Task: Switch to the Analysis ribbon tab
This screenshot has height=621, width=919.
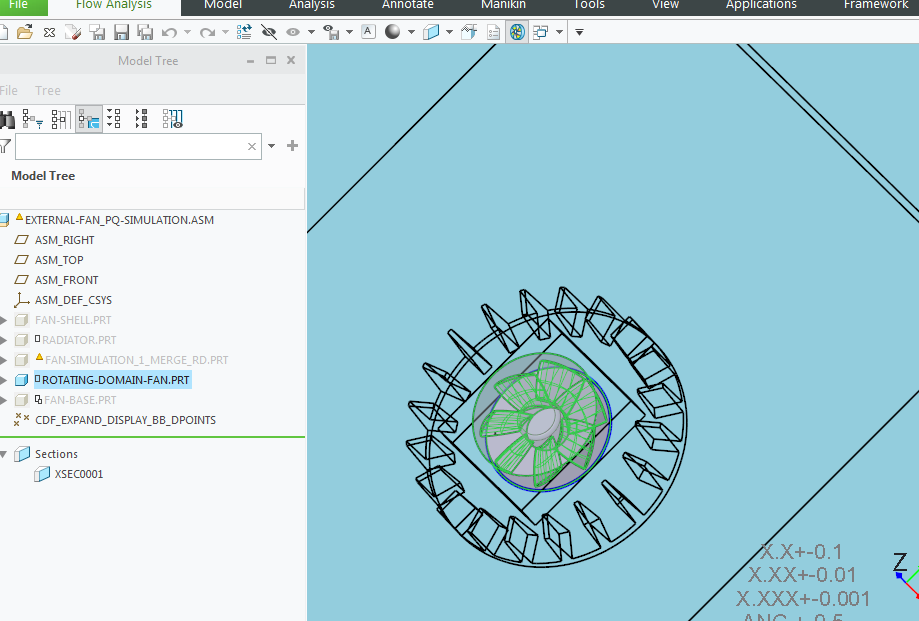Action: coord(310,6)
